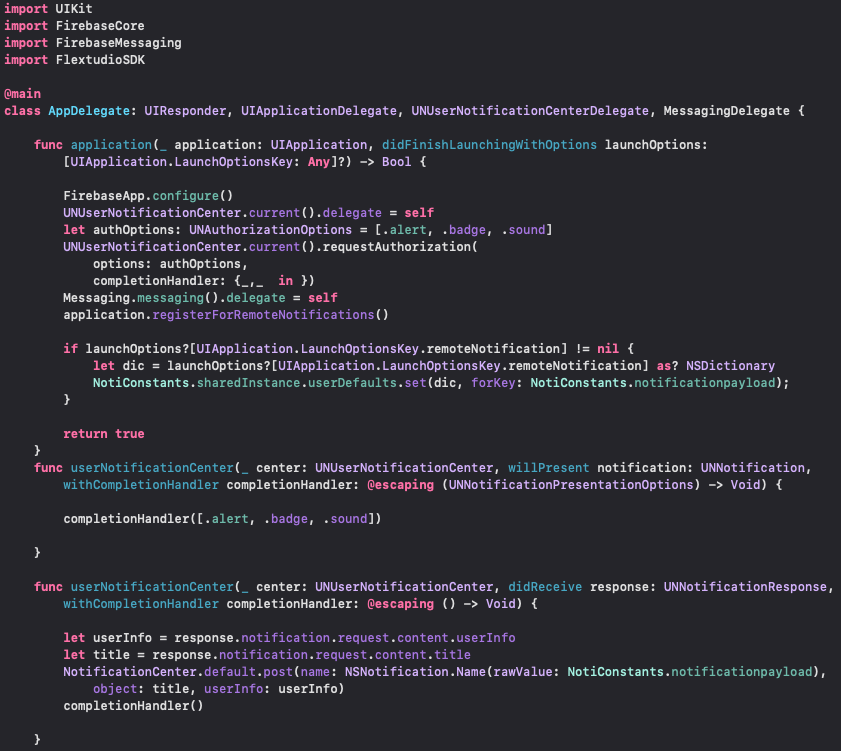The height and width of the screenshot is (751, 841).
Task: Click 'requestAuthorization' method call
Action: click(396, 247)
